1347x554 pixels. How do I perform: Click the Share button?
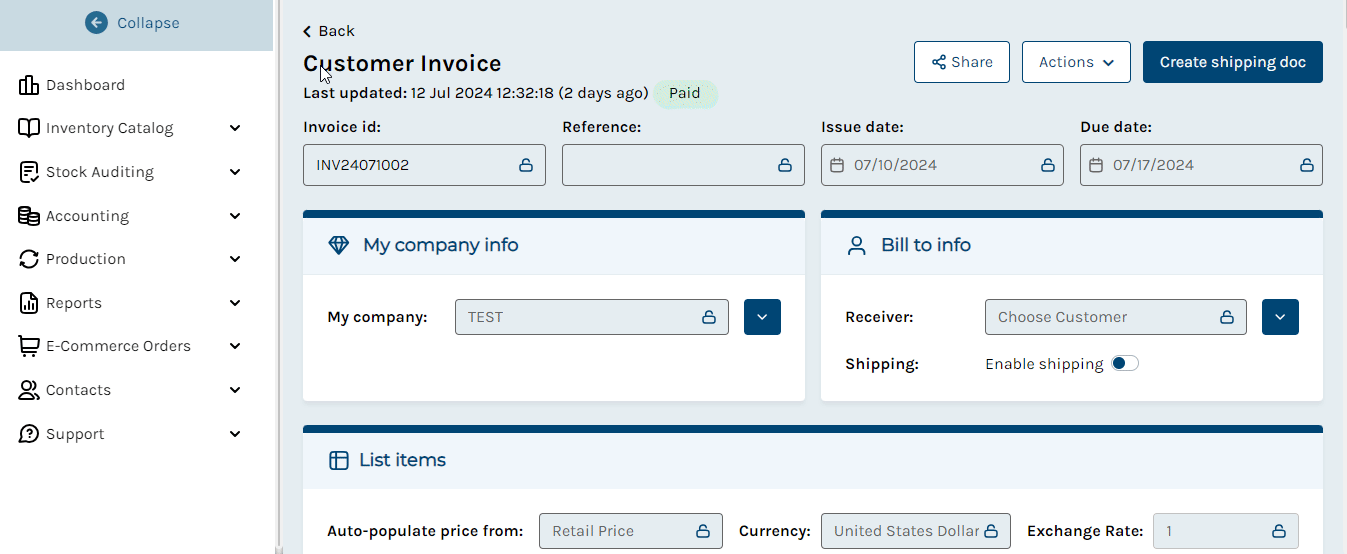[x=962, y=62]
